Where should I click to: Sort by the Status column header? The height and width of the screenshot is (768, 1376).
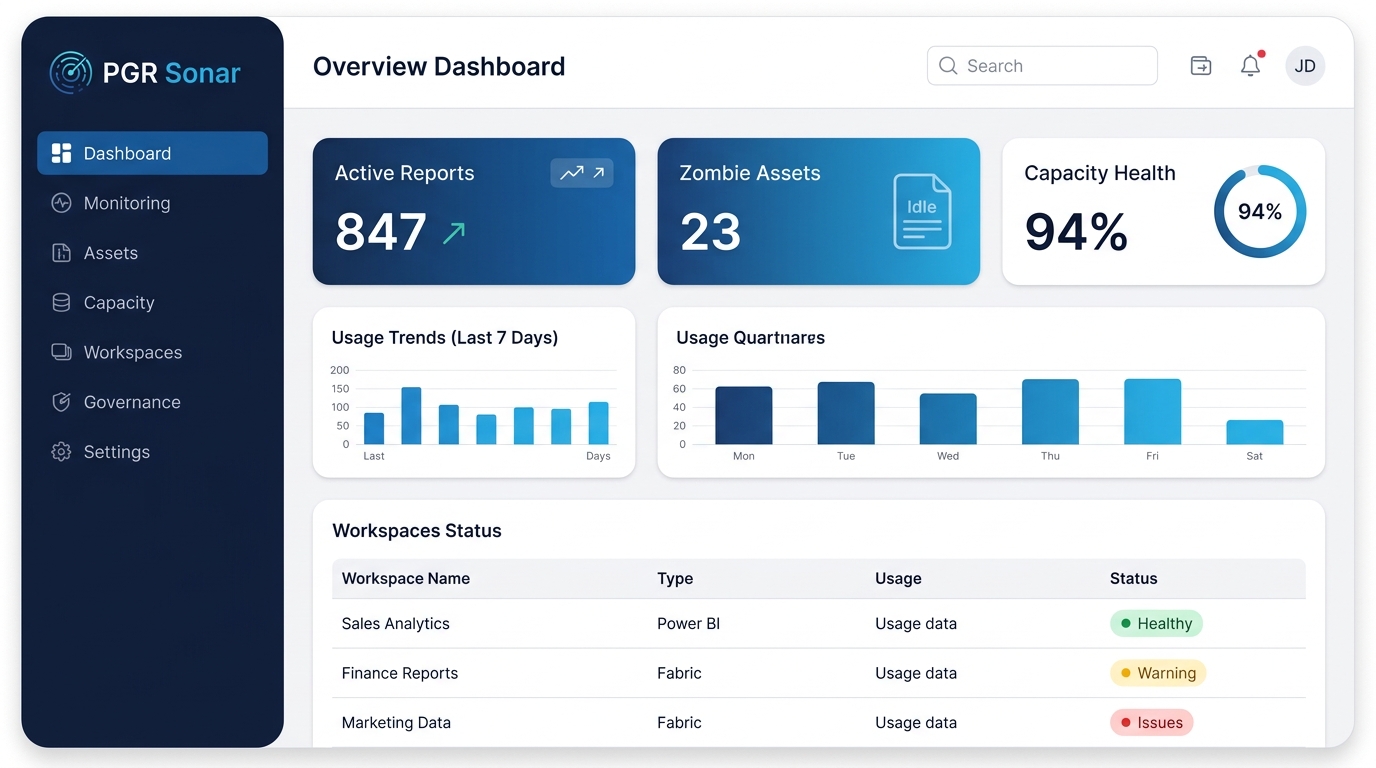(1133, 578)
